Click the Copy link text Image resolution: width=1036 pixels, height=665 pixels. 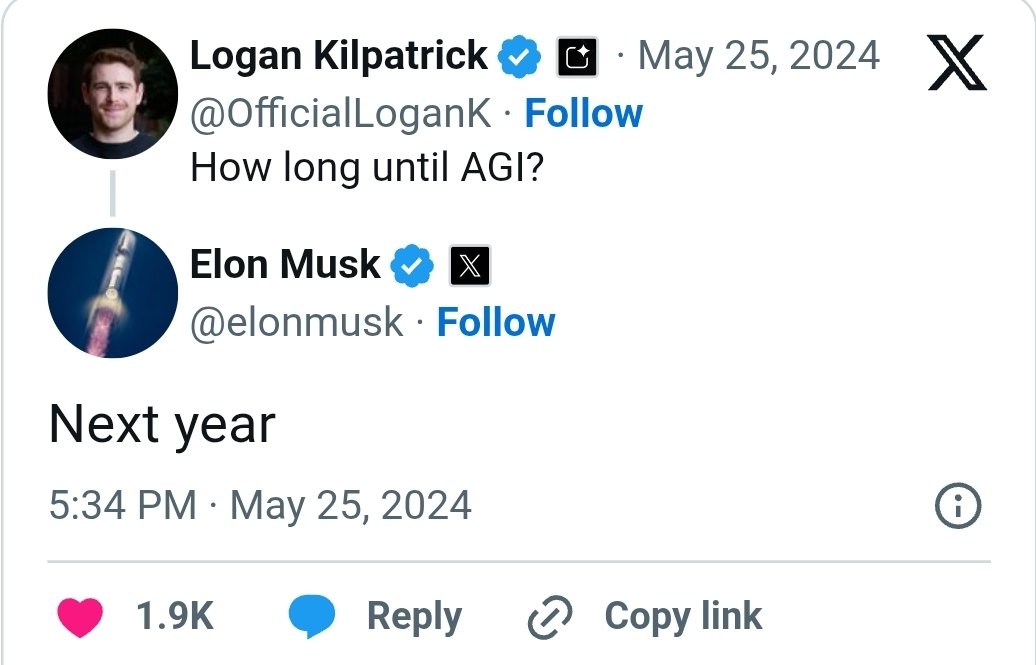tap(683, 616)
